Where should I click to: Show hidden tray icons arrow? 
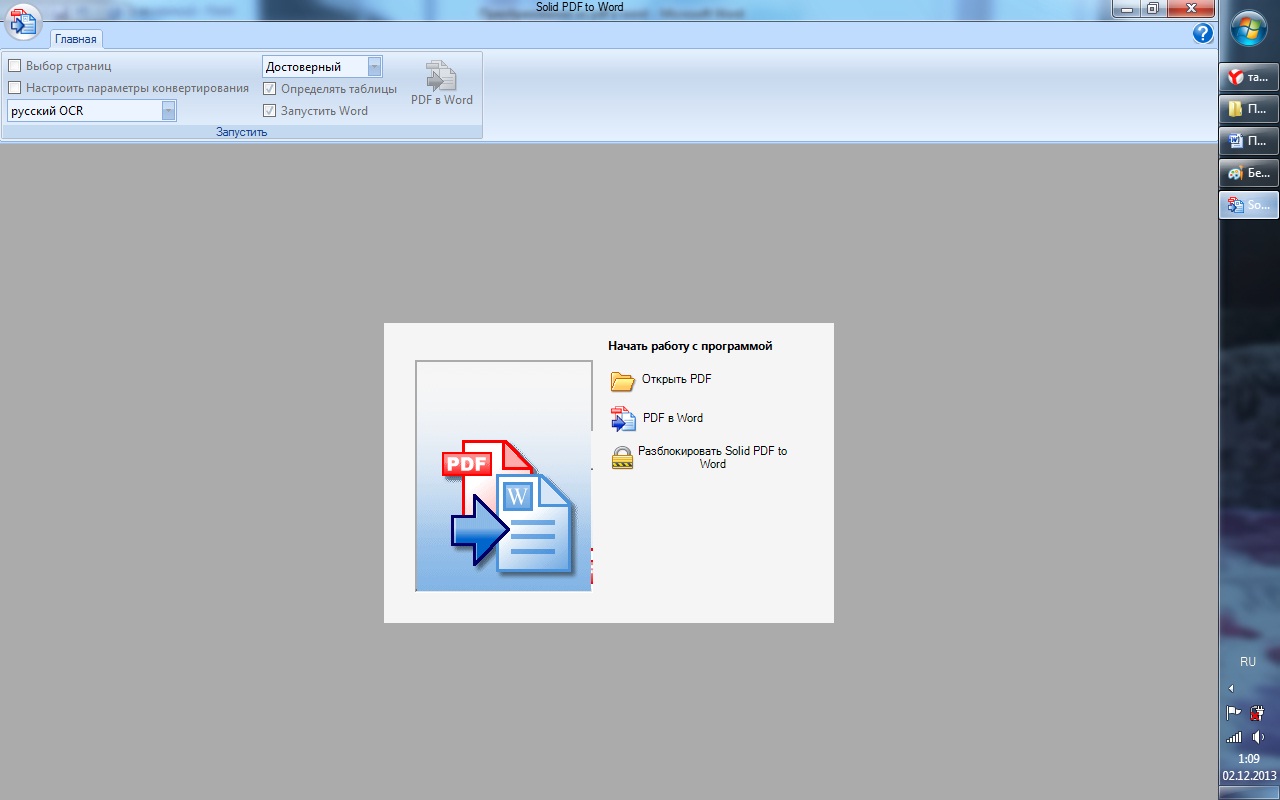point(1231,688)
